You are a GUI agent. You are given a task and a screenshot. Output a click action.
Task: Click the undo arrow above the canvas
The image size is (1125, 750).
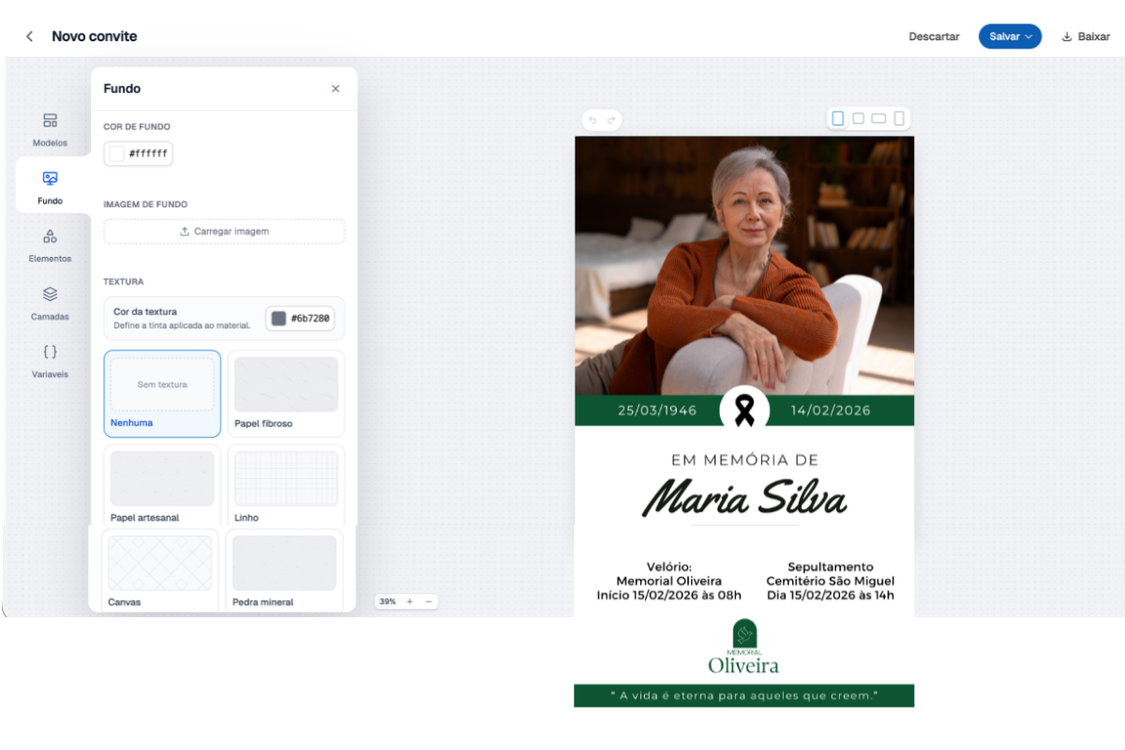(593, 120)
